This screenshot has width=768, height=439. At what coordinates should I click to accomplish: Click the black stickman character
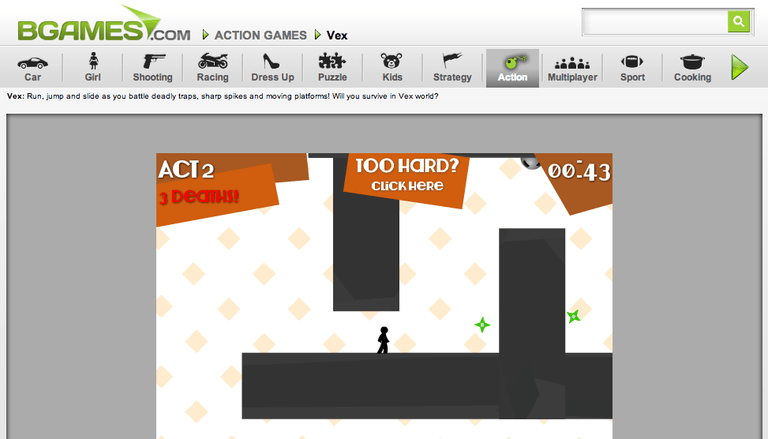coord(383,340)
